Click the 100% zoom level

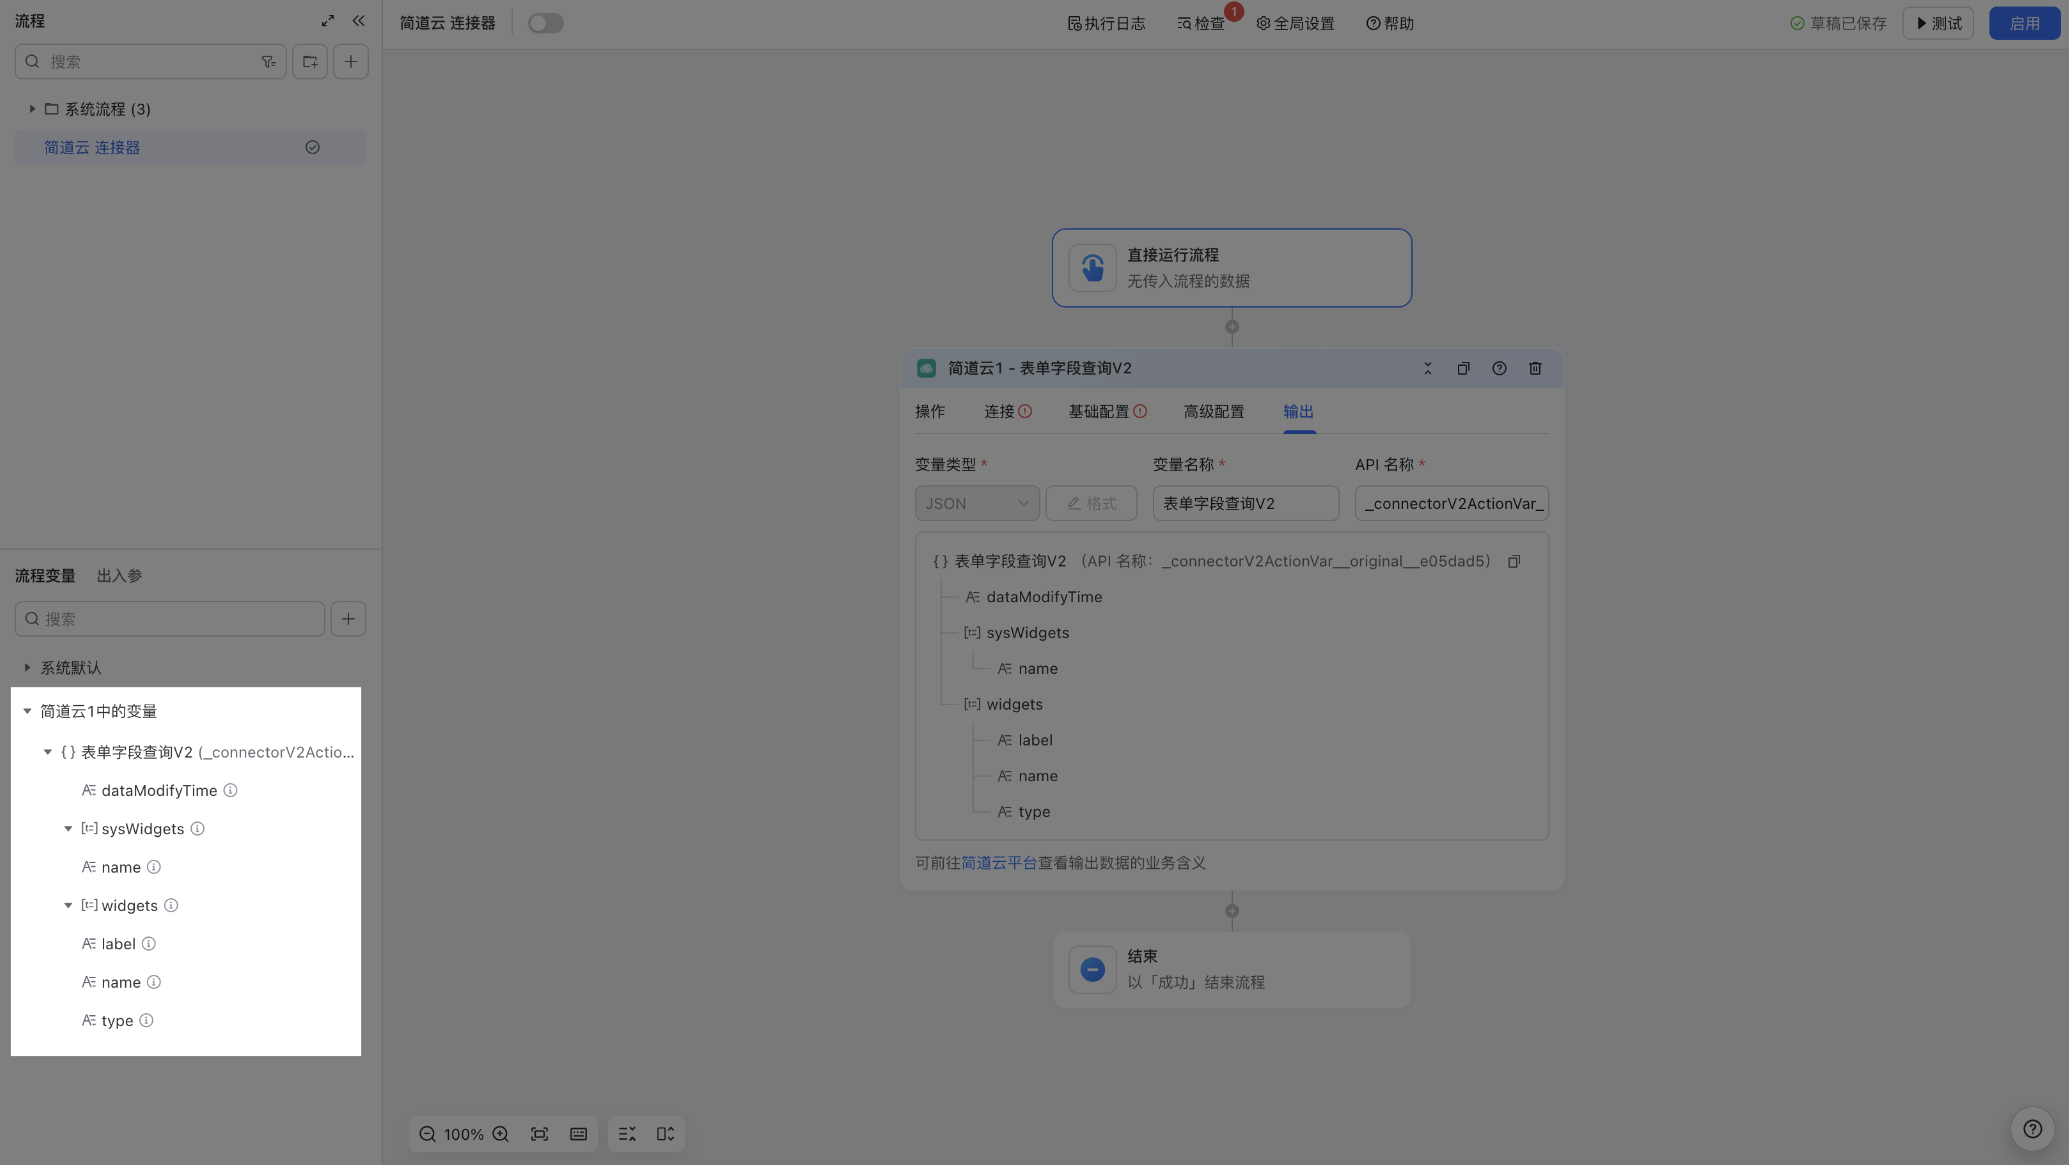(464, 1134)
